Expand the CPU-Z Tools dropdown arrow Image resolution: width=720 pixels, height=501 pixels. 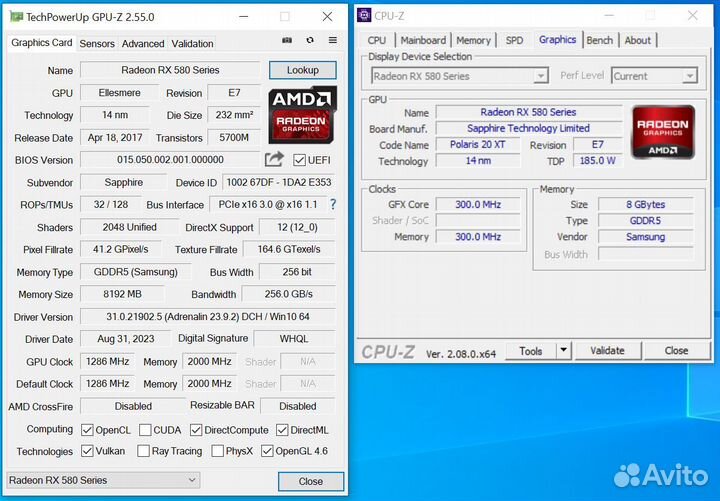pyautogui.click(x=563, y=351)
